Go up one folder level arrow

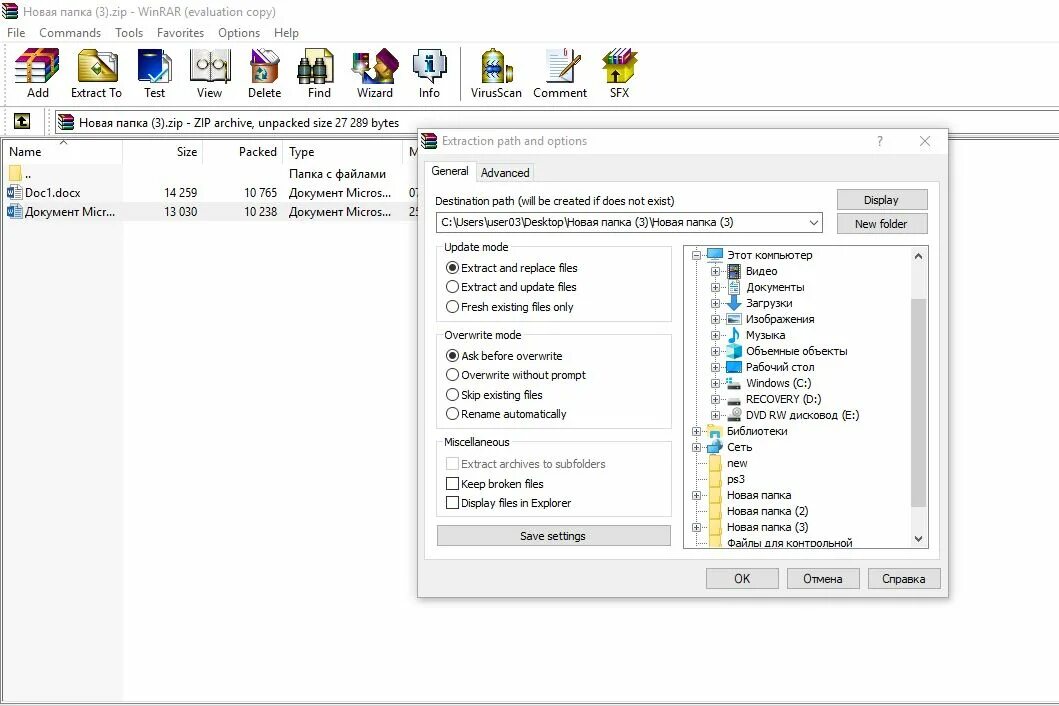pos(22,122)
